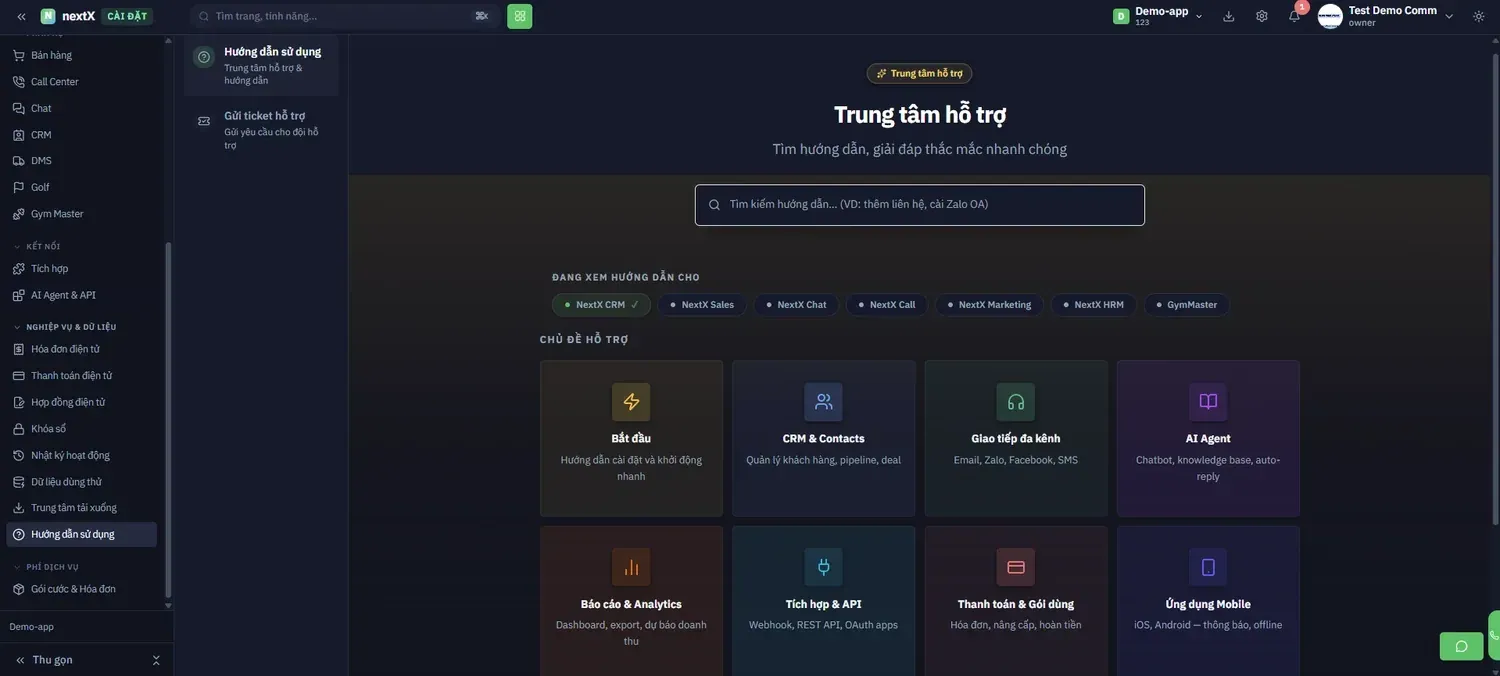Open the download icon in header
Viewport: 1500px width, 676px height.
pyautogui.click(x=1229, y=16)
